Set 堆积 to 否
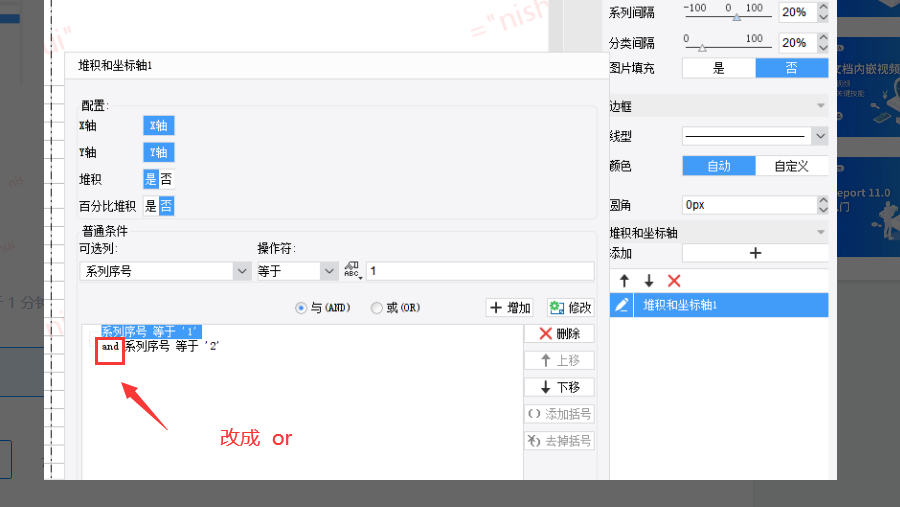Viewport: 900px width, 507px height. click(x=166, y=179)
